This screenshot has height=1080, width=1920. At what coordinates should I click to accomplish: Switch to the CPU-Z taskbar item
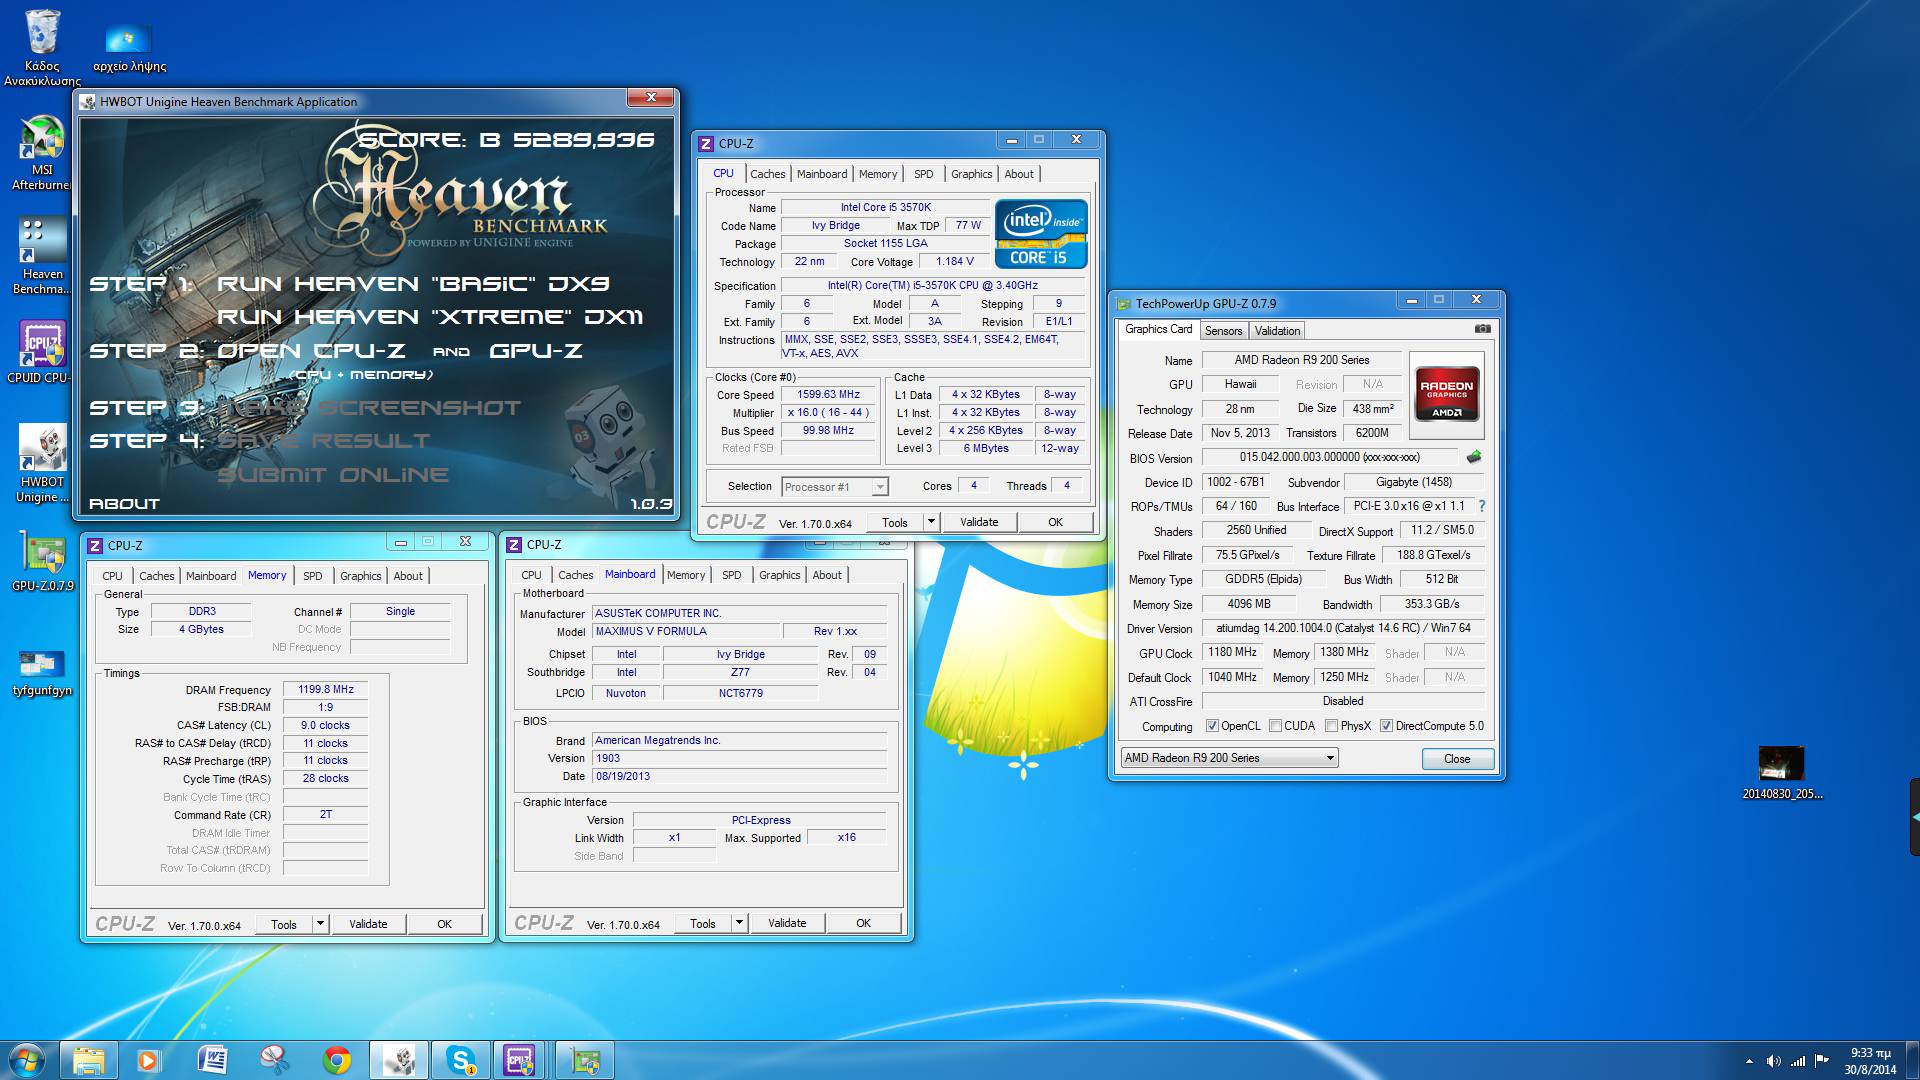click(x=520, y=1060)
